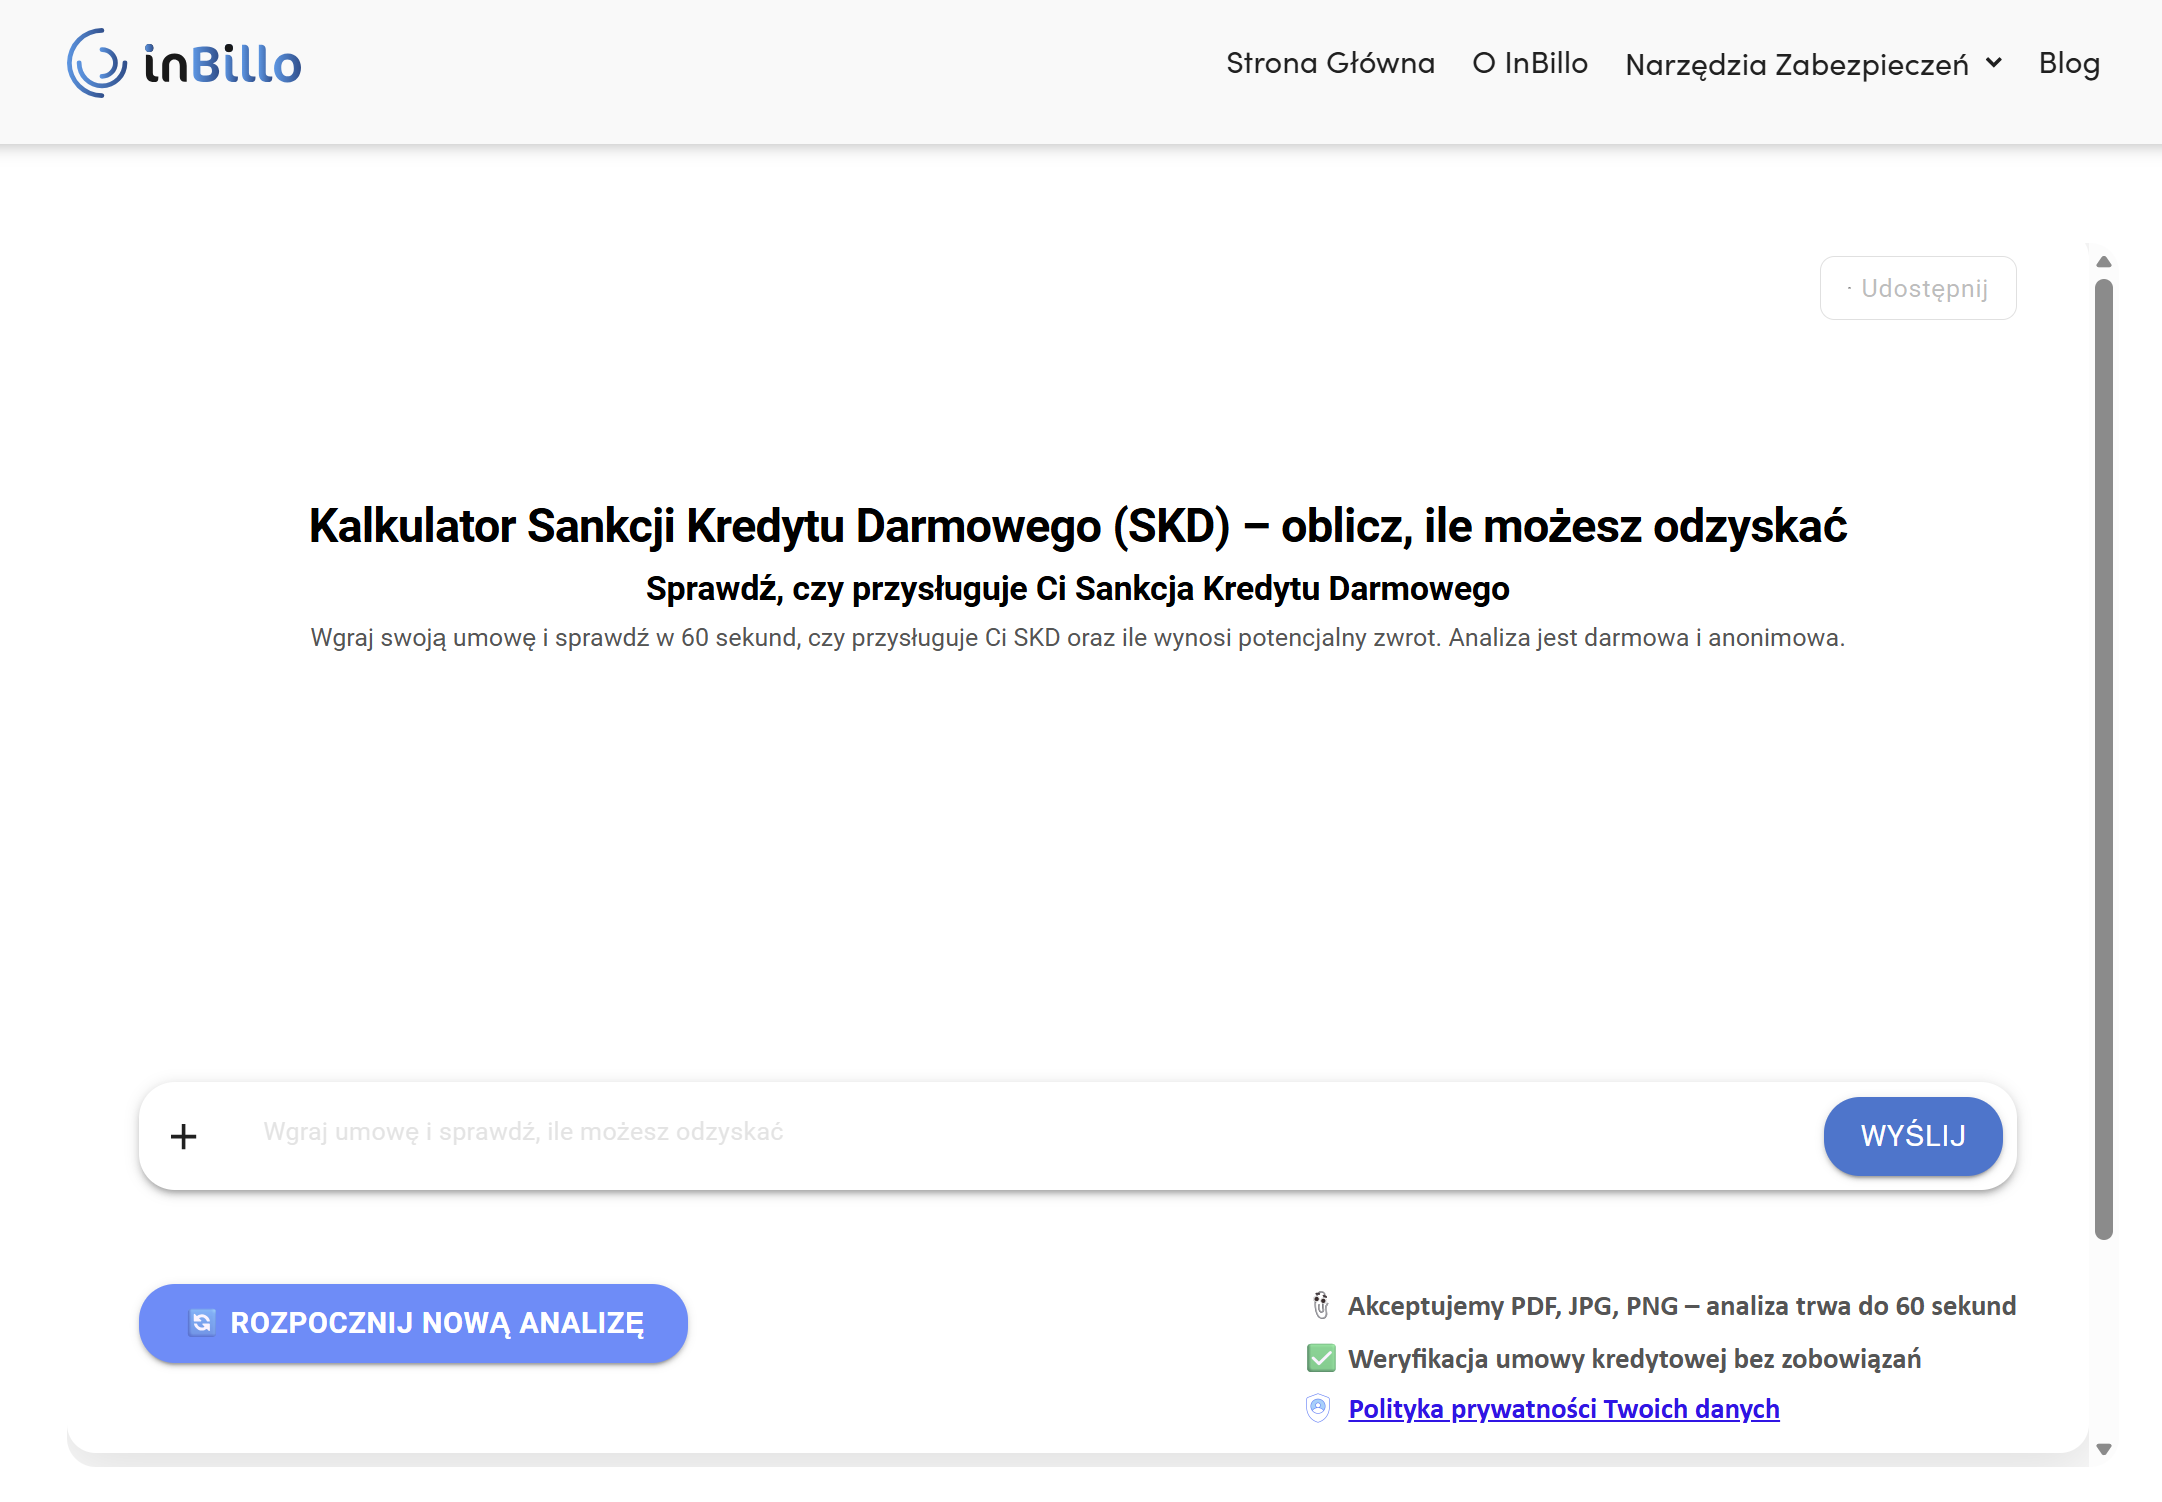Click the Udostępnij share button
Viewport: 2162px width, 1502px height.
point(1917,288)
